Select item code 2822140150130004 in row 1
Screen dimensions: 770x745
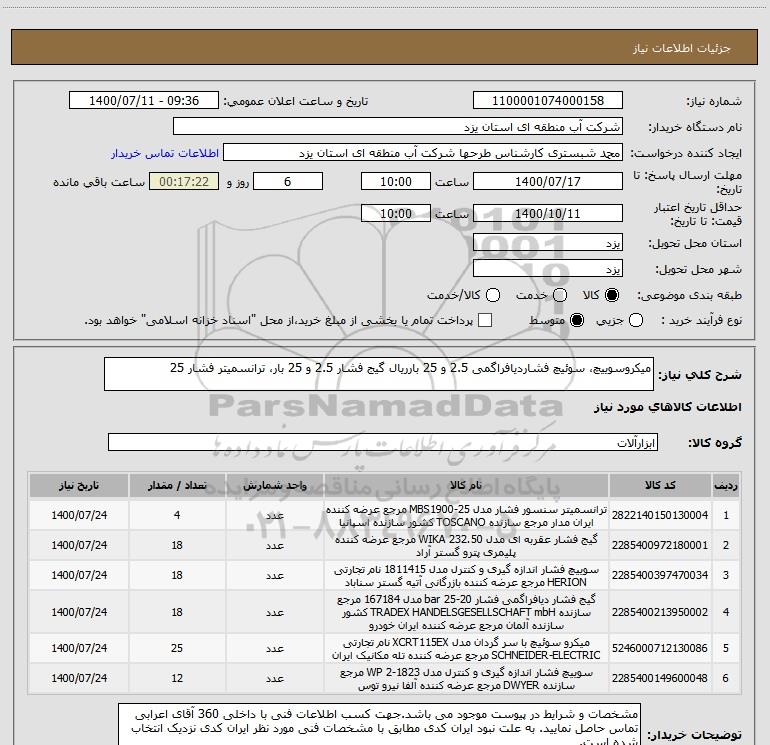tap(660, 515)
